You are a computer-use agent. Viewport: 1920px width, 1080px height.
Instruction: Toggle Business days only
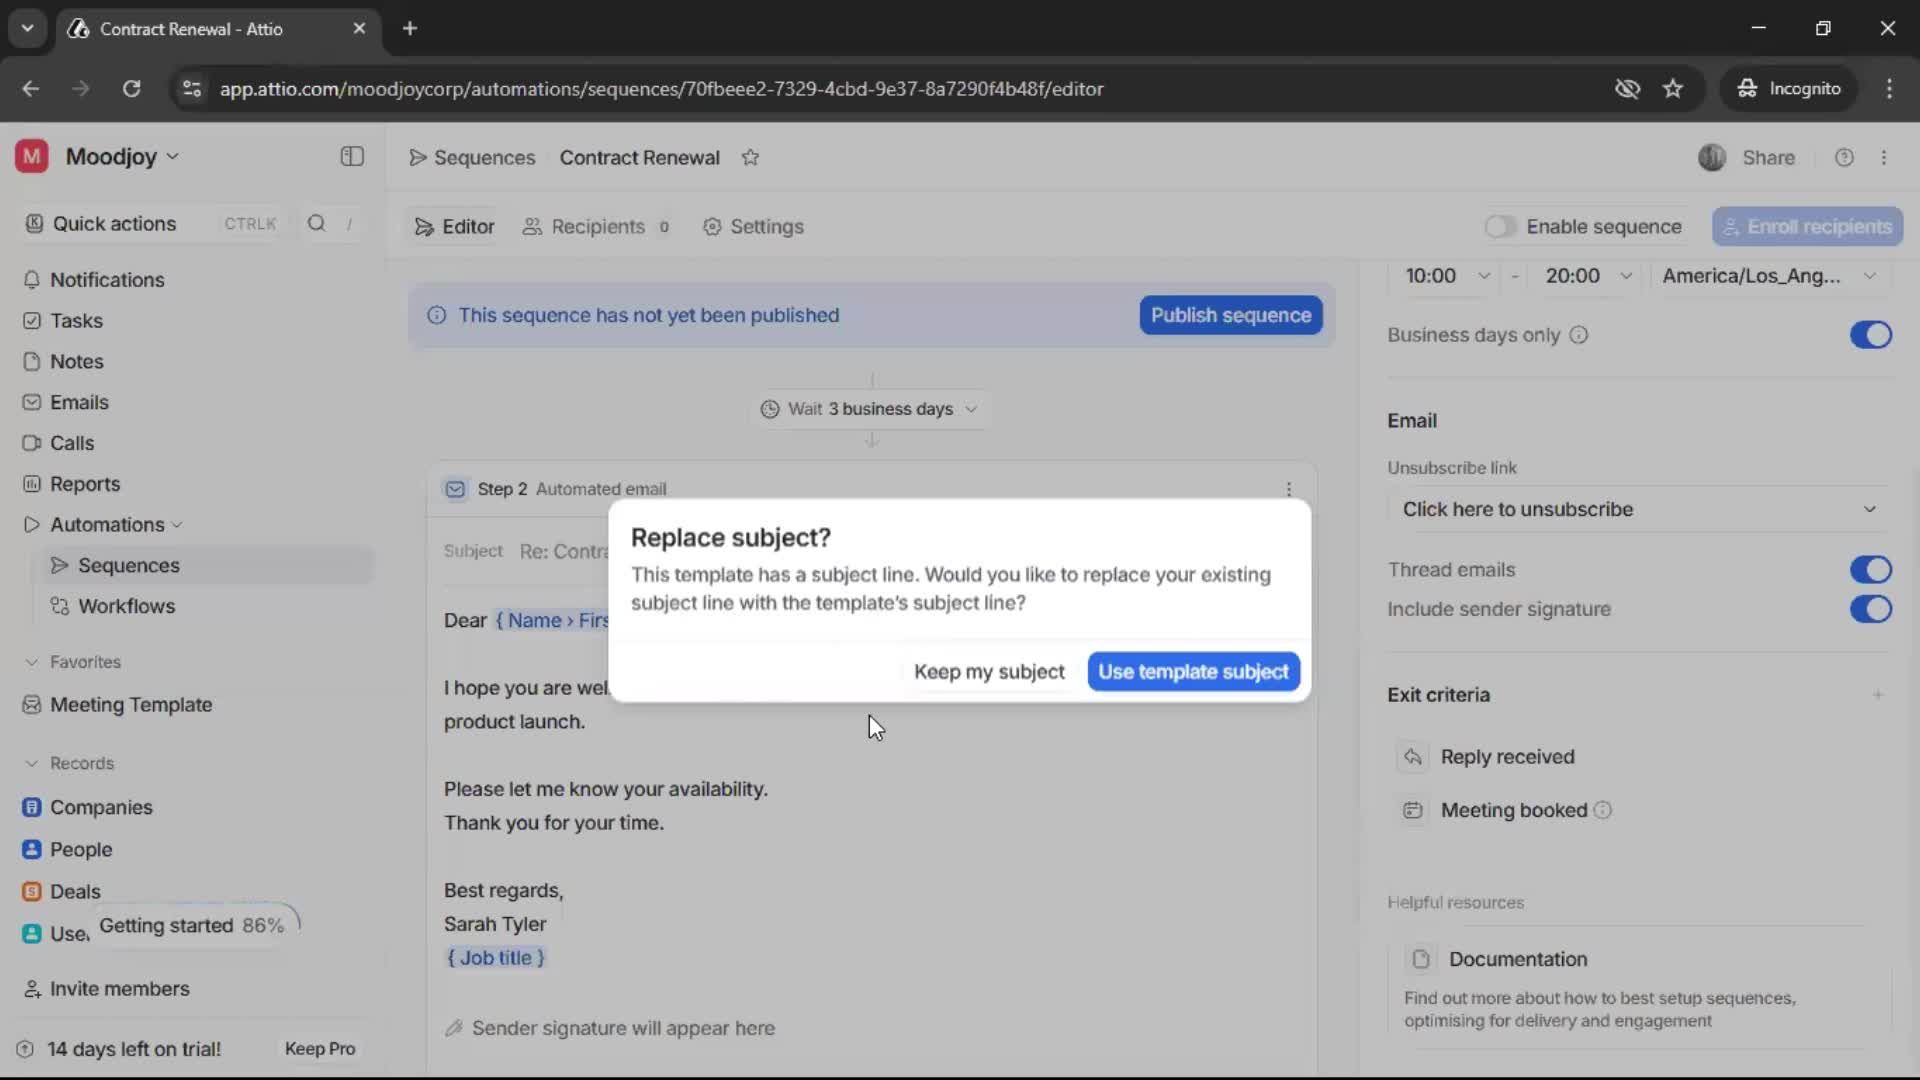tap(1870, 335)
